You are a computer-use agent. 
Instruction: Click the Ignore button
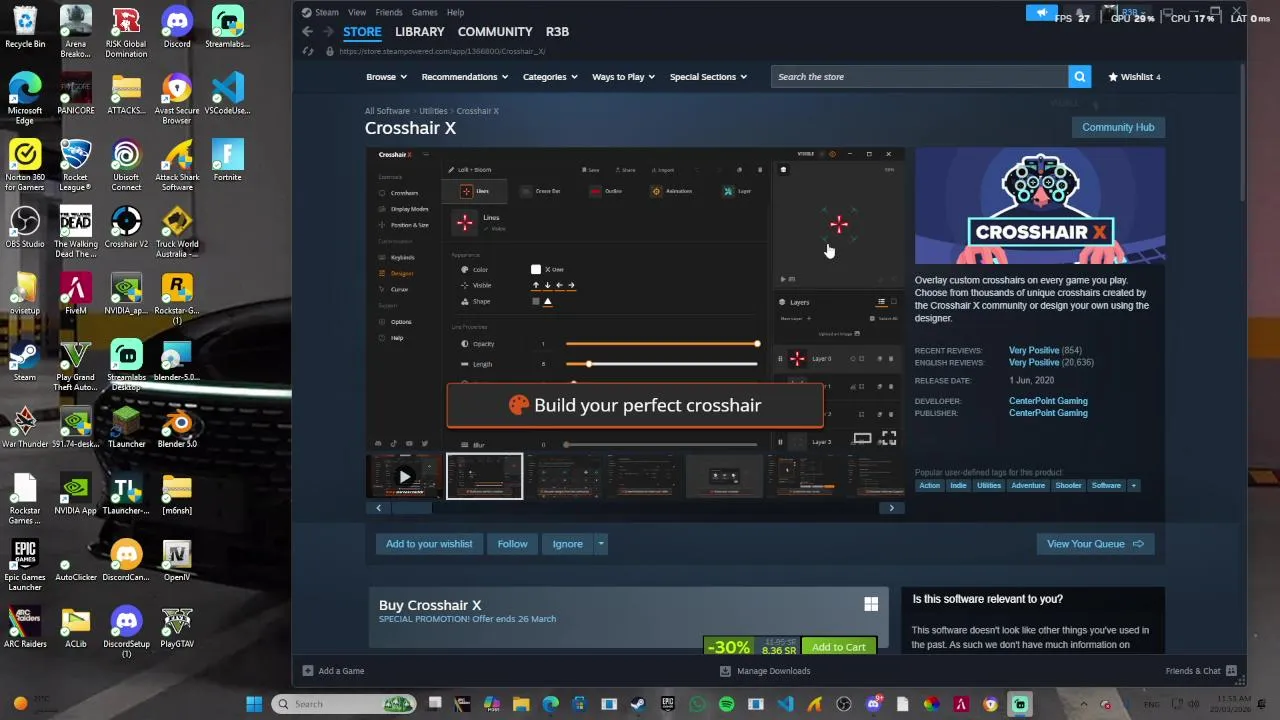click(568, 544)
